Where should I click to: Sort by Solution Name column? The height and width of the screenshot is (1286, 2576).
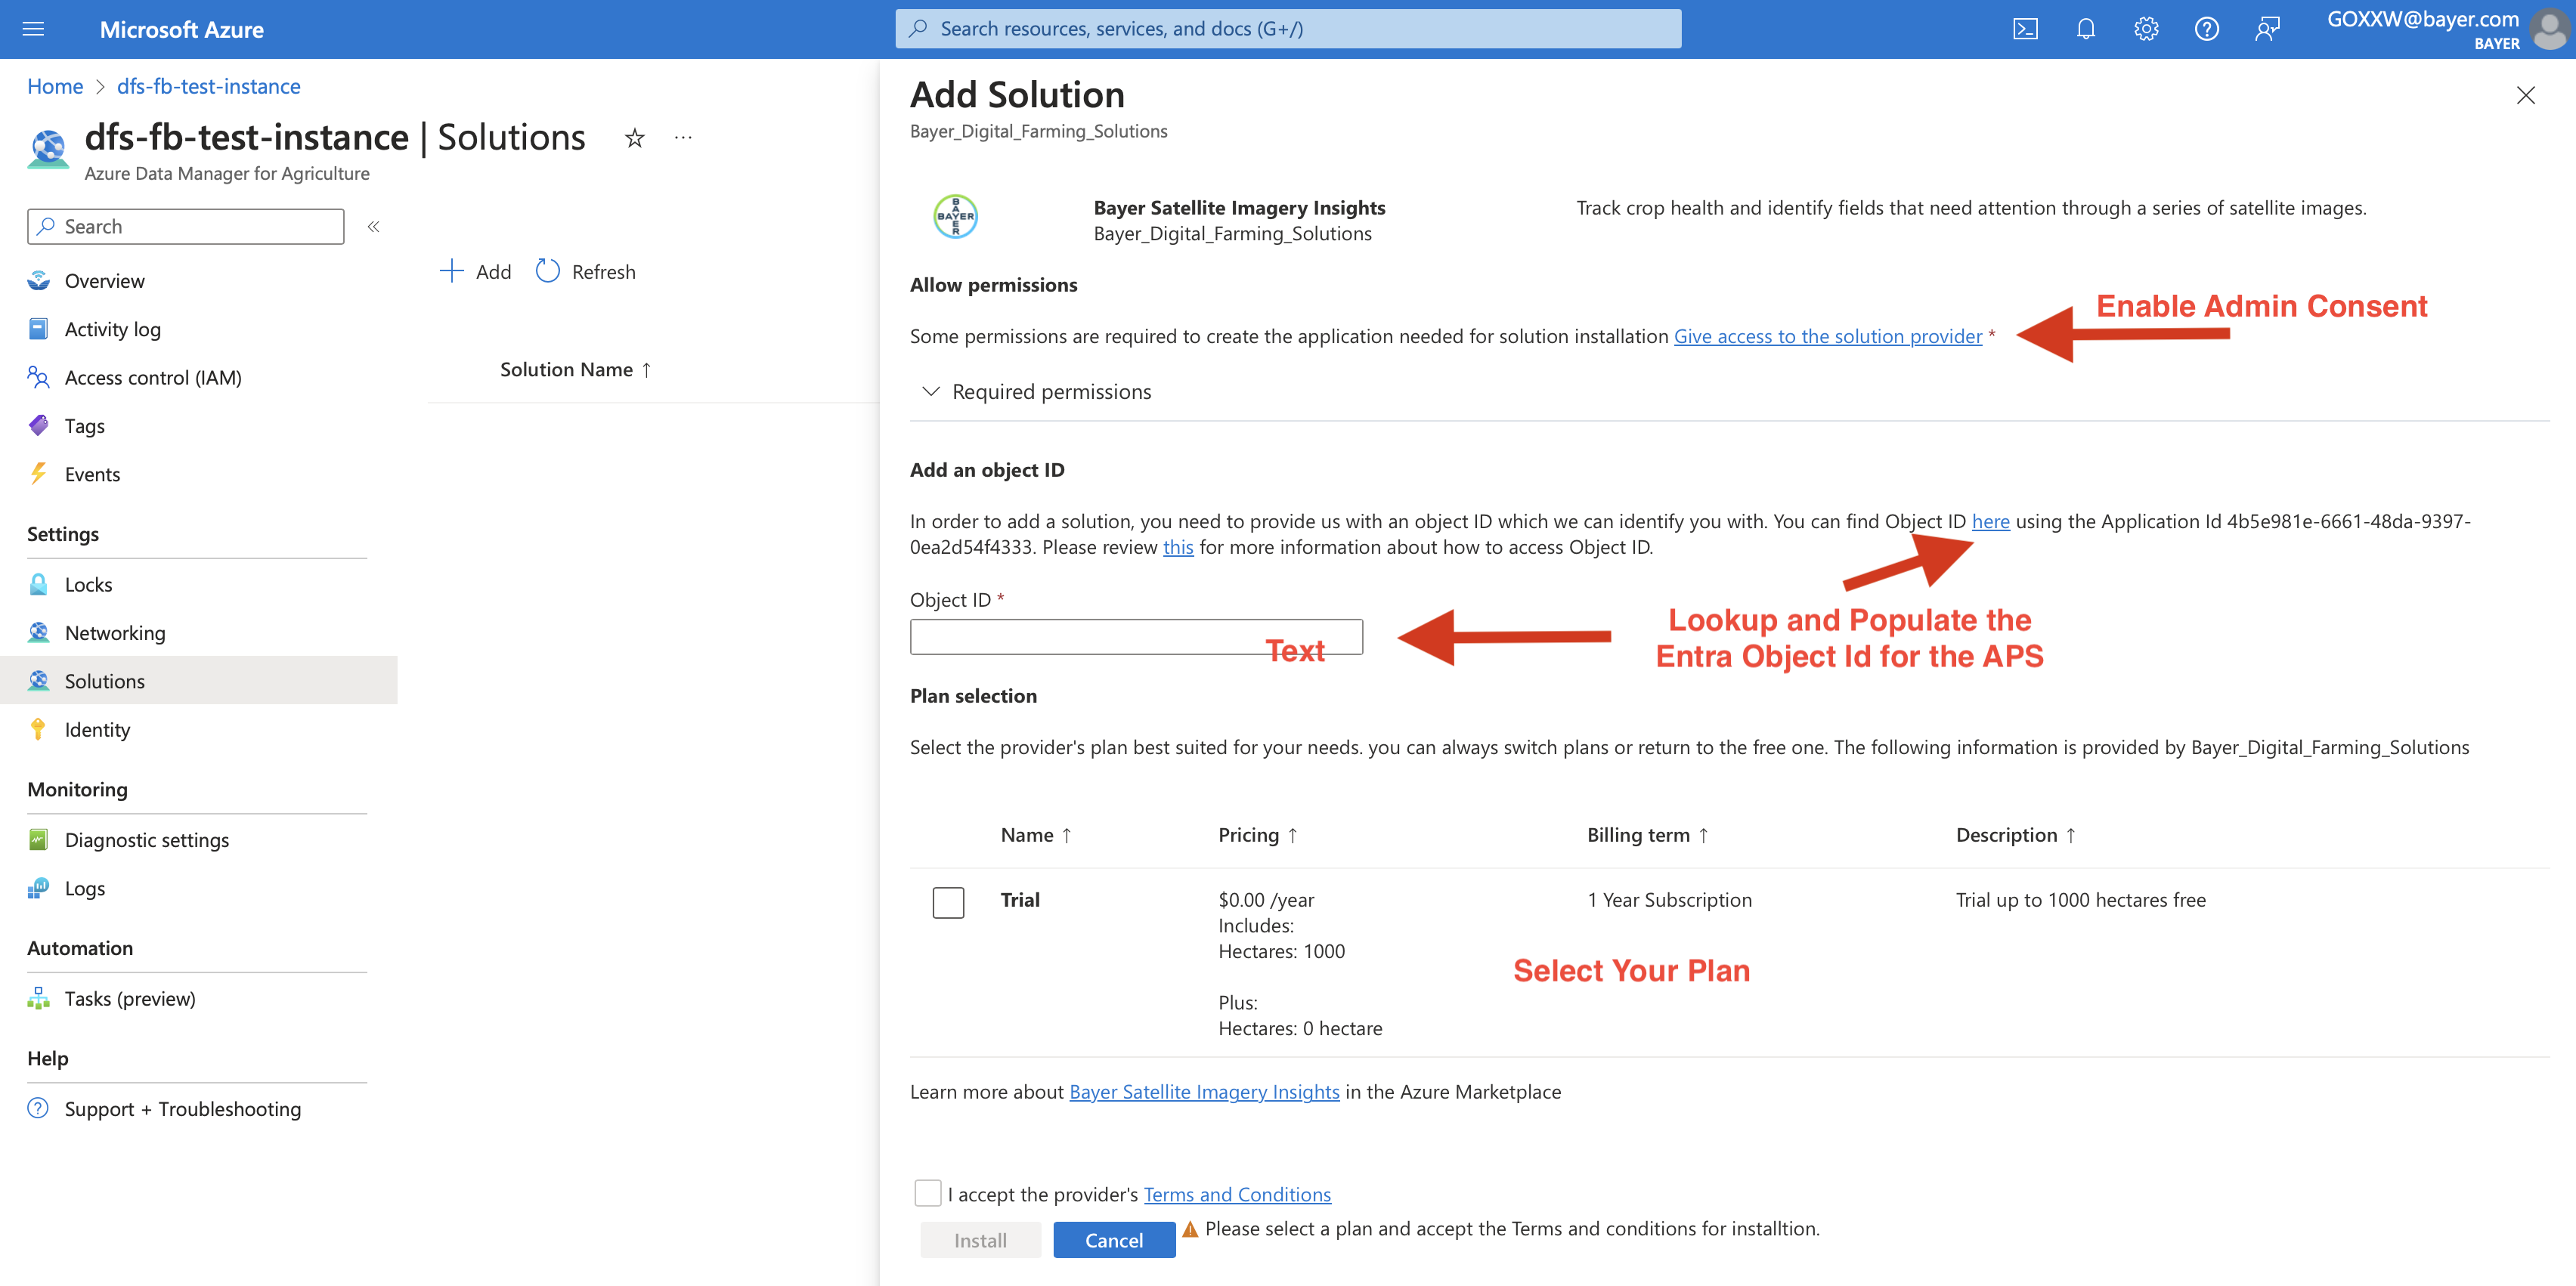point(576,370)
